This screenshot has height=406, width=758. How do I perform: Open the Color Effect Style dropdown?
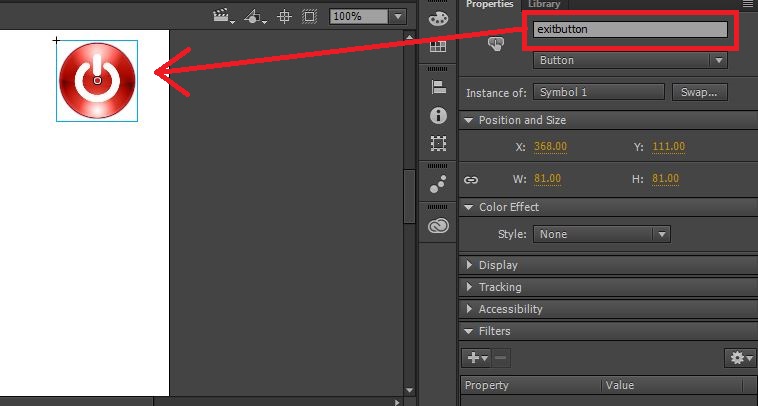point(601,234)
